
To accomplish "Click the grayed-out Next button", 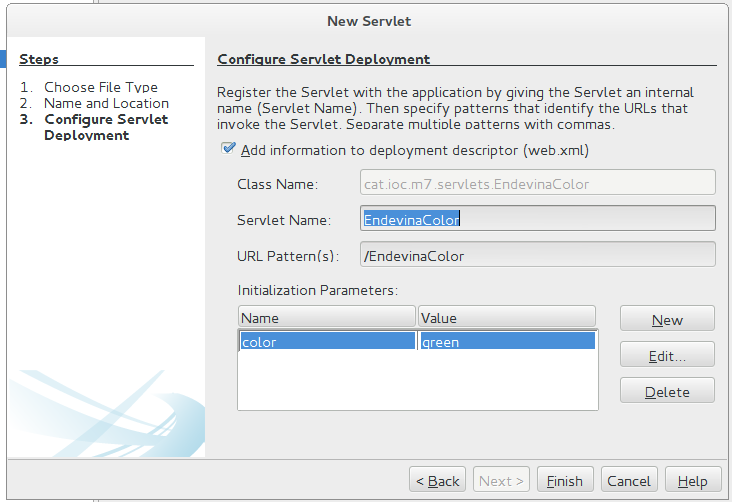I will click(501, 480).
